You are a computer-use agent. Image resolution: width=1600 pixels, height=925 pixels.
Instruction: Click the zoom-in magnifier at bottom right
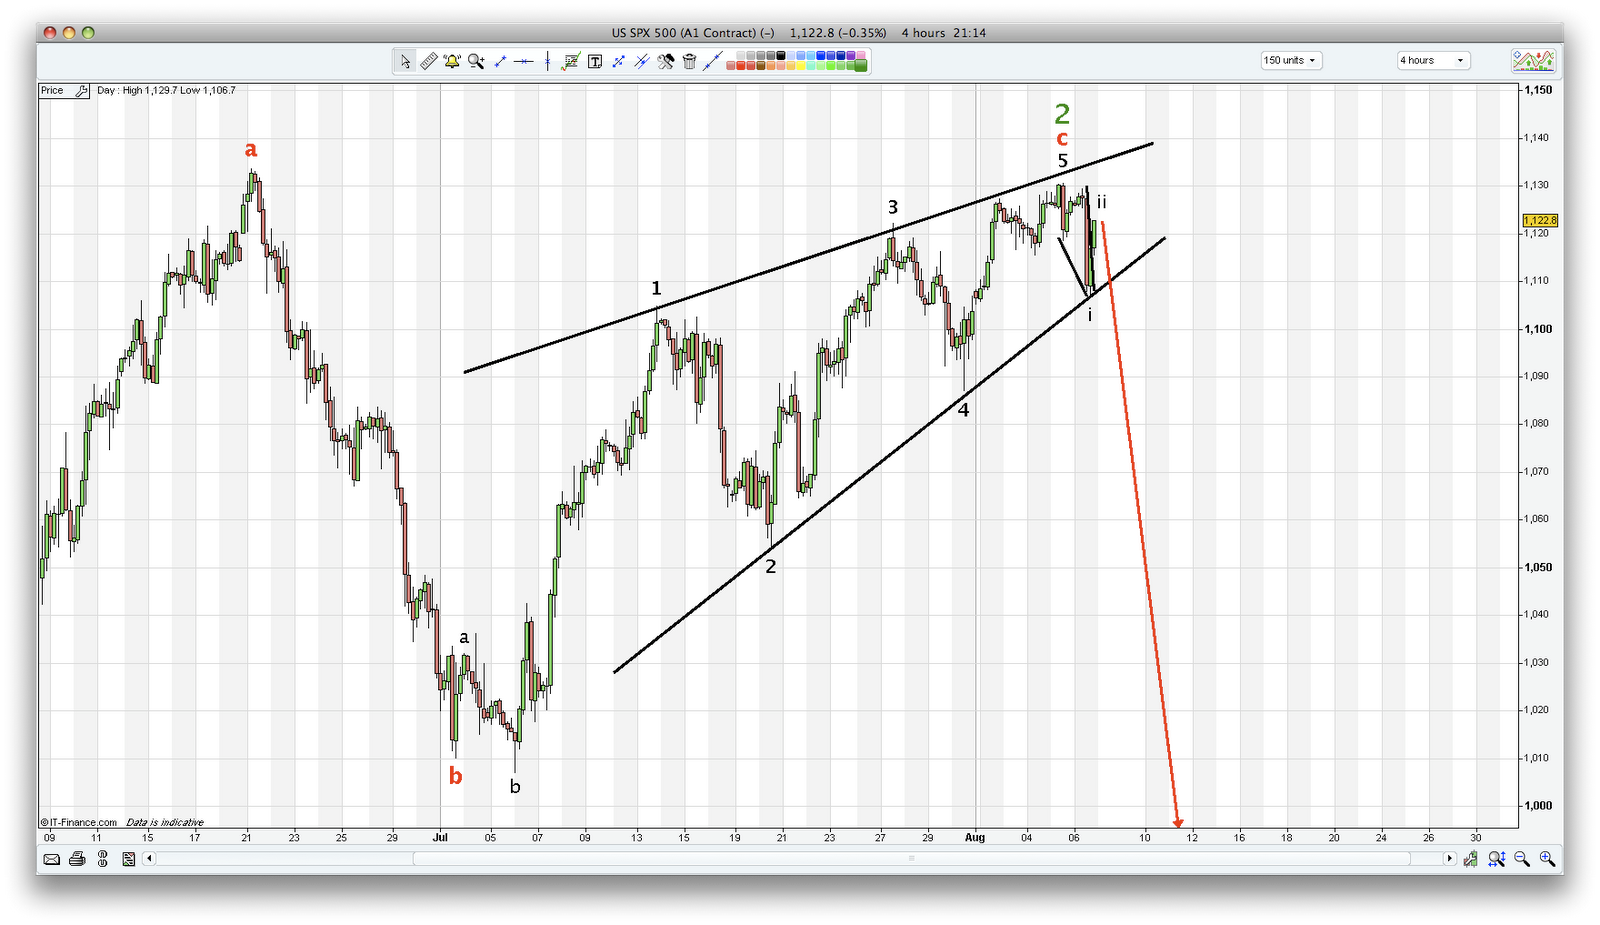click(1546, 859)
